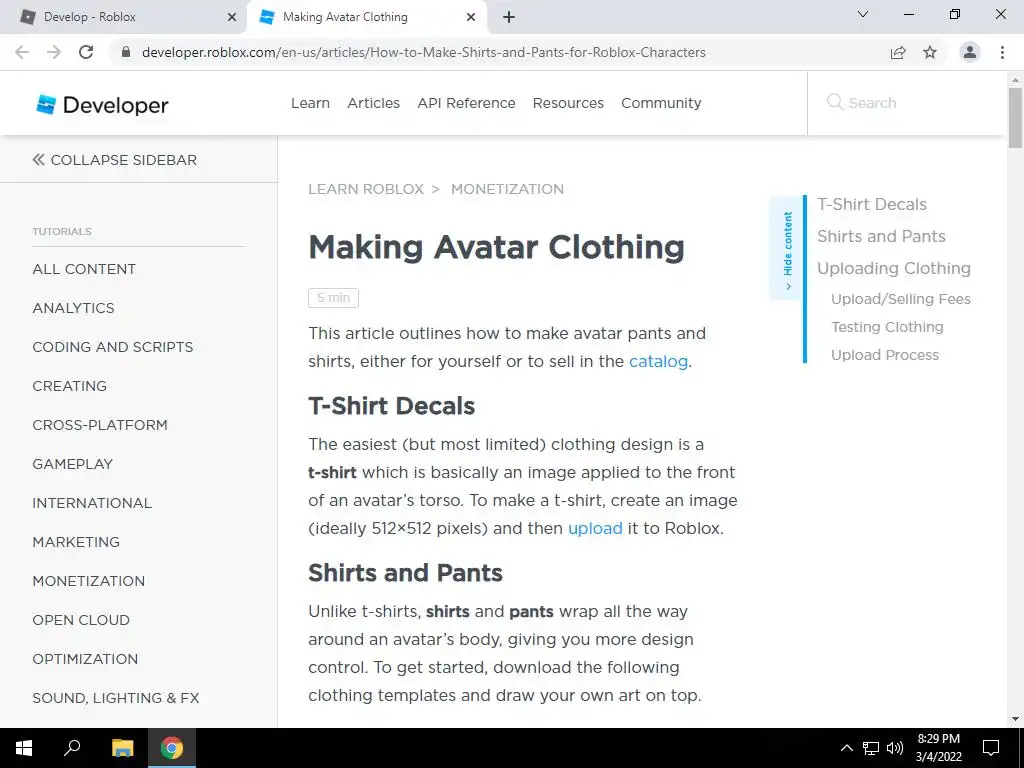
Task: Select the Making Avatar Clothing tab
Action: pyautogui.click(x=366, y=17)
